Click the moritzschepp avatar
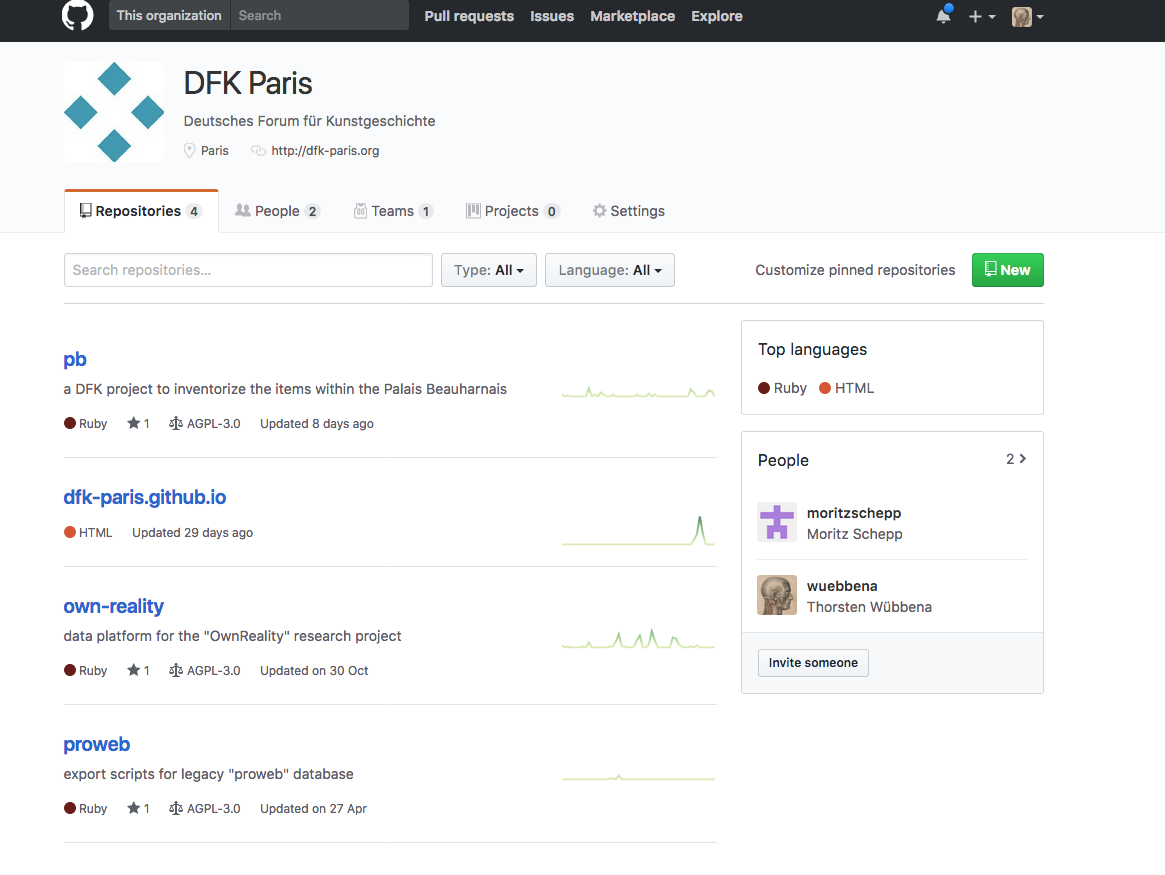The width and height of the screenshot is (1165, 875). 777,522
